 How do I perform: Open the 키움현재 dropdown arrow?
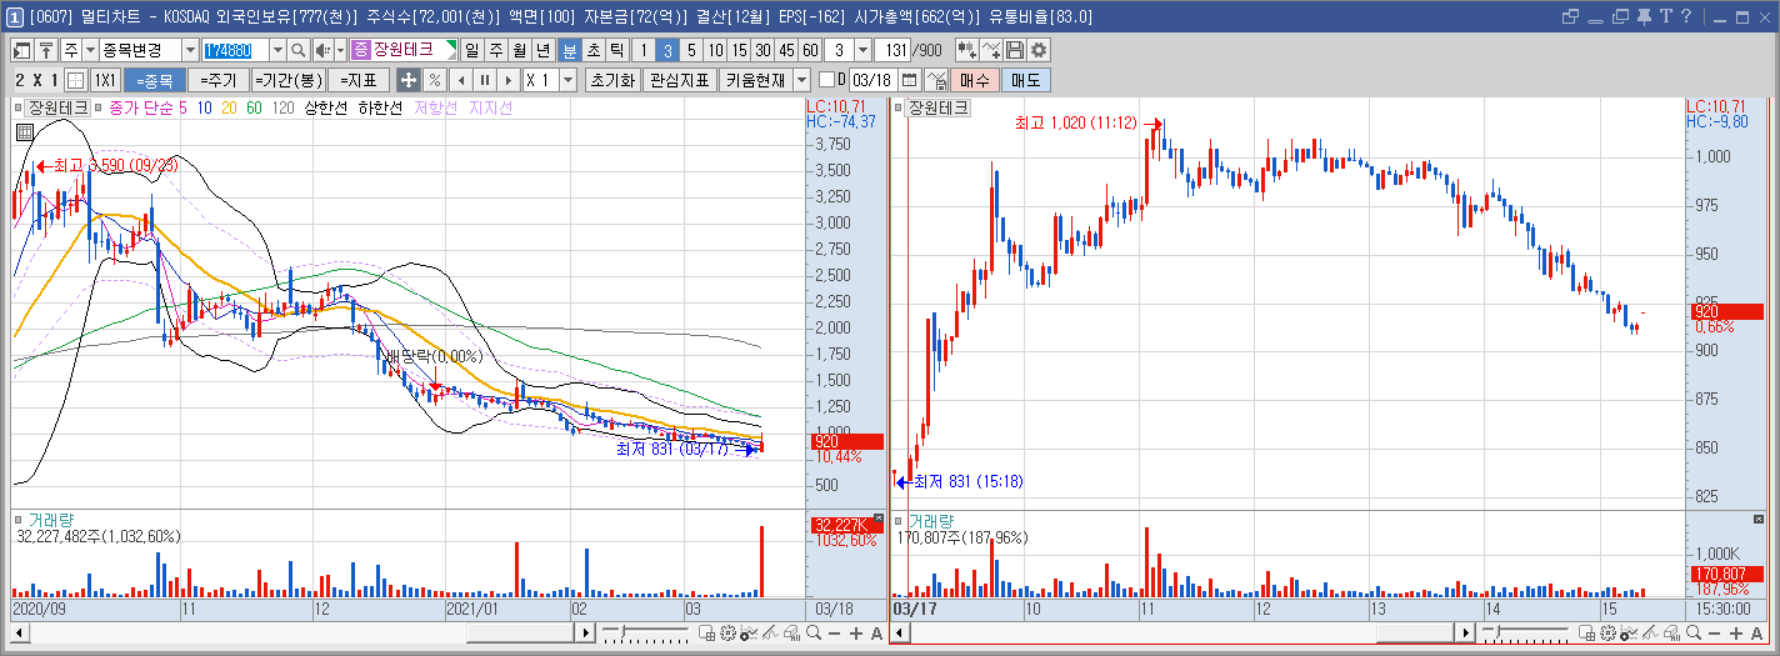click(x=802, y=80)
